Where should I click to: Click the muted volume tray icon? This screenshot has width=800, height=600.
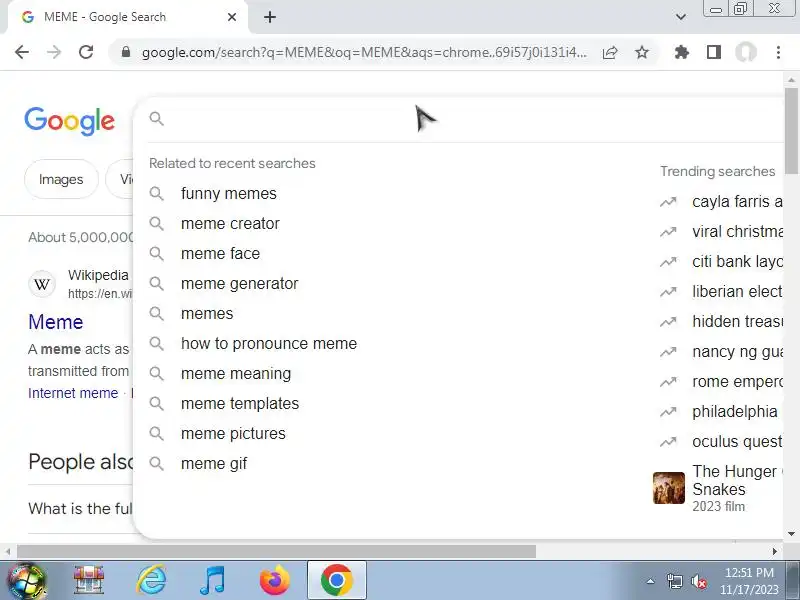[x=699, y=581]
